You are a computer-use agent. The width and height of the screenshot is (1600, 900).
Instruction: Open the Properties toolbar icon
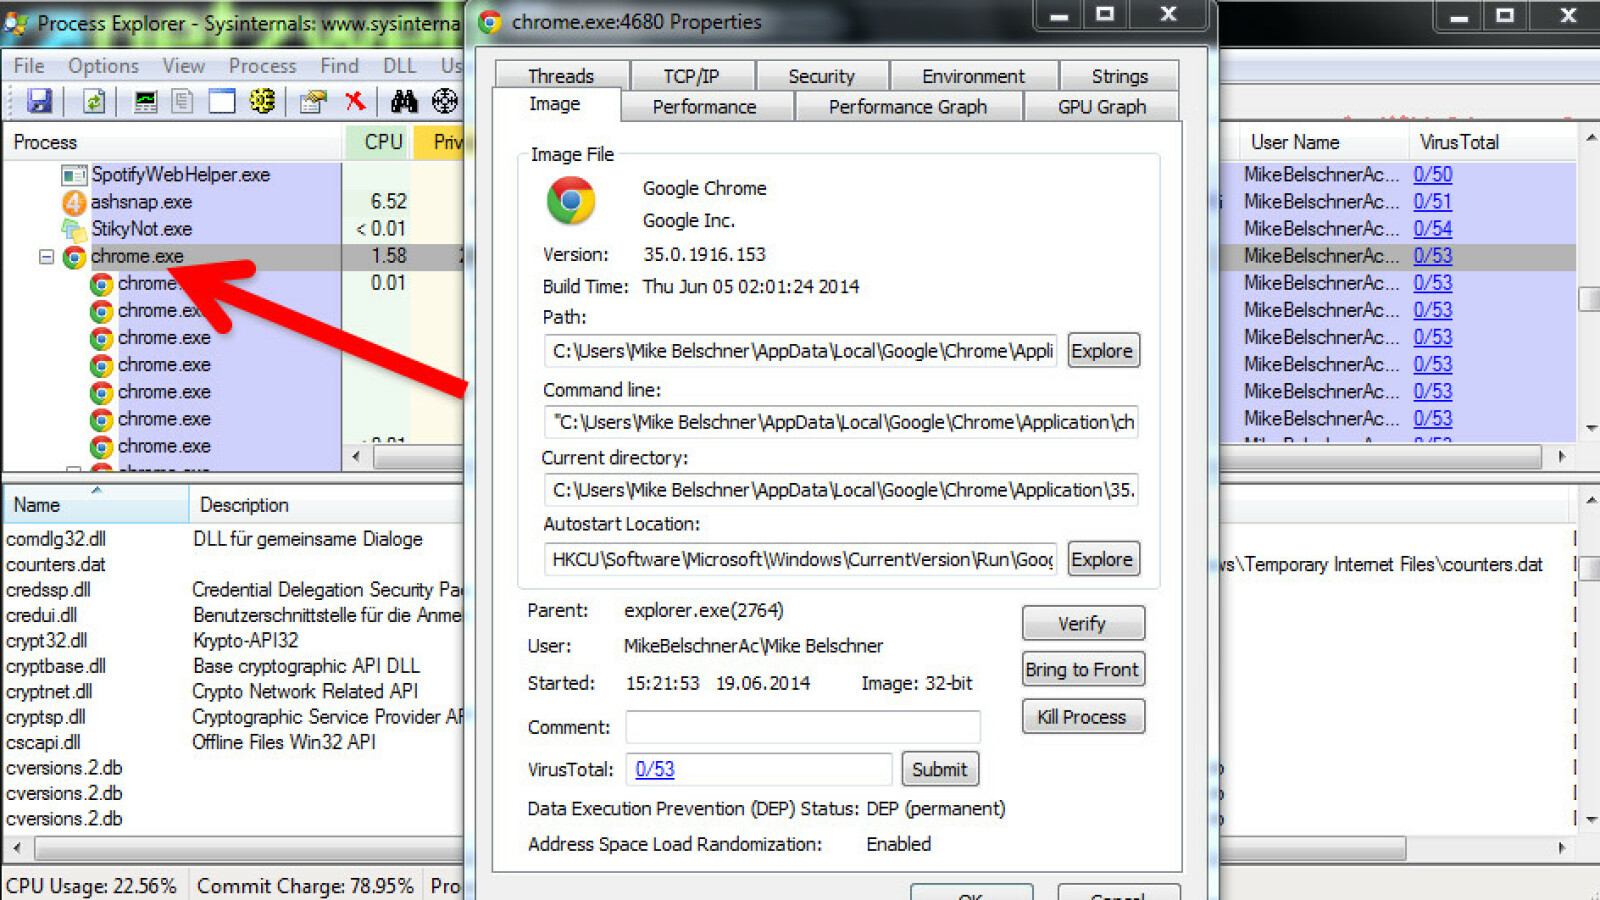[313, 101]
